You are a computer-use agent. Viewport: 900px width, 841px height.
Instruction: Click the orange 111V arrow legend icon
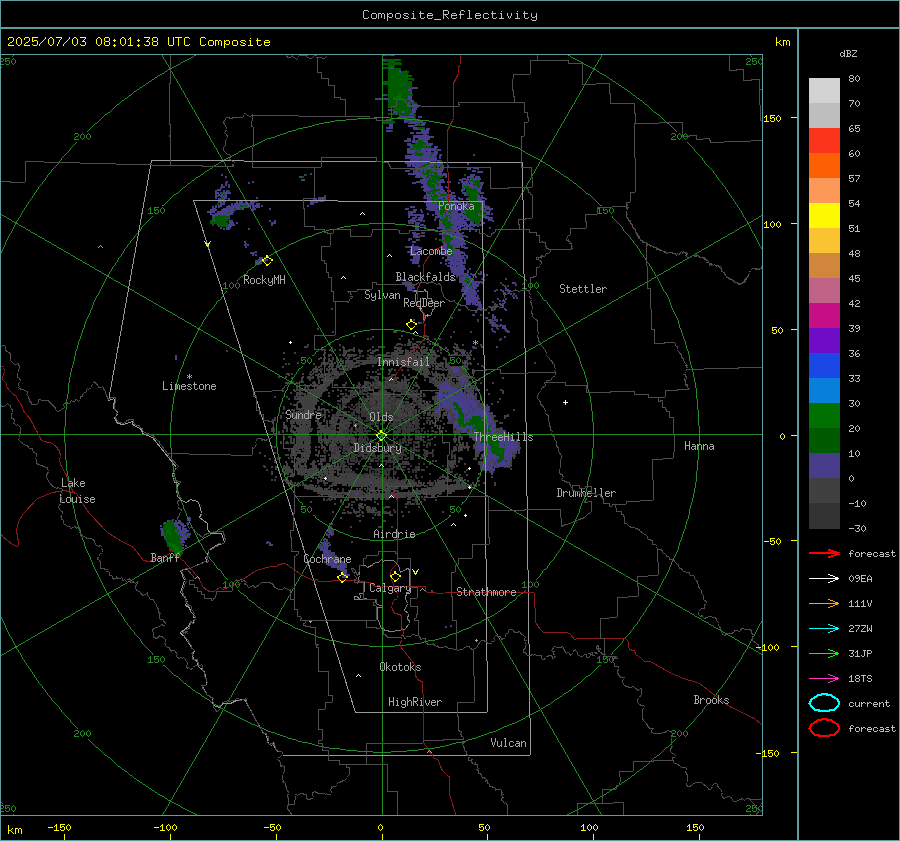824,603
